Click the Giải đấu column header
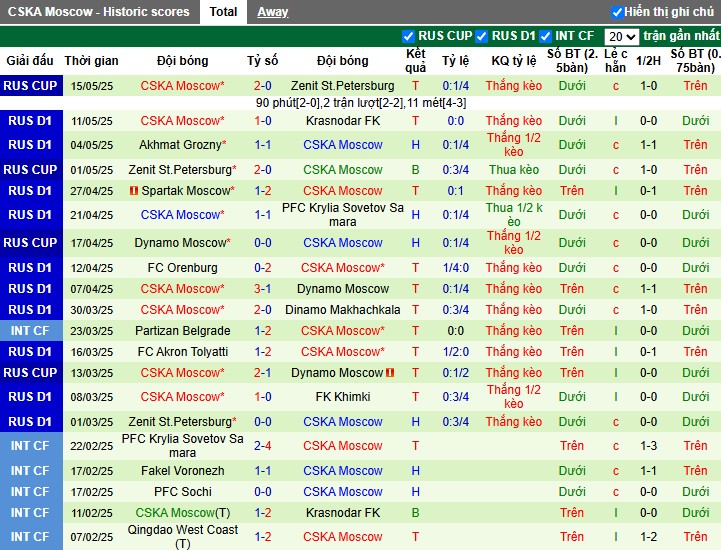This screenshot has height=550, width=721. [x=30, y=61]
